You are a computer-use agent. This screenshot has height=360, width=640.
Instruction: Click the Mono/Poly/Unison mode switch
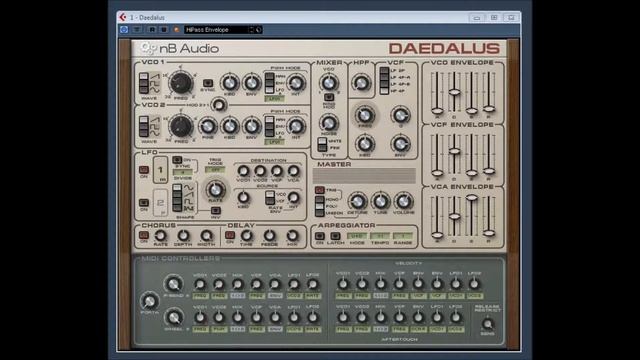click(x=320, y=206)
